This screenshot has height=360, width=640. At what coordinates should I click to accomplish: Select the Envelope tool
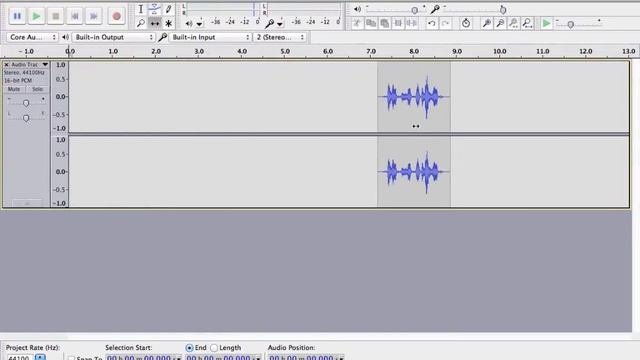(154, 9)
